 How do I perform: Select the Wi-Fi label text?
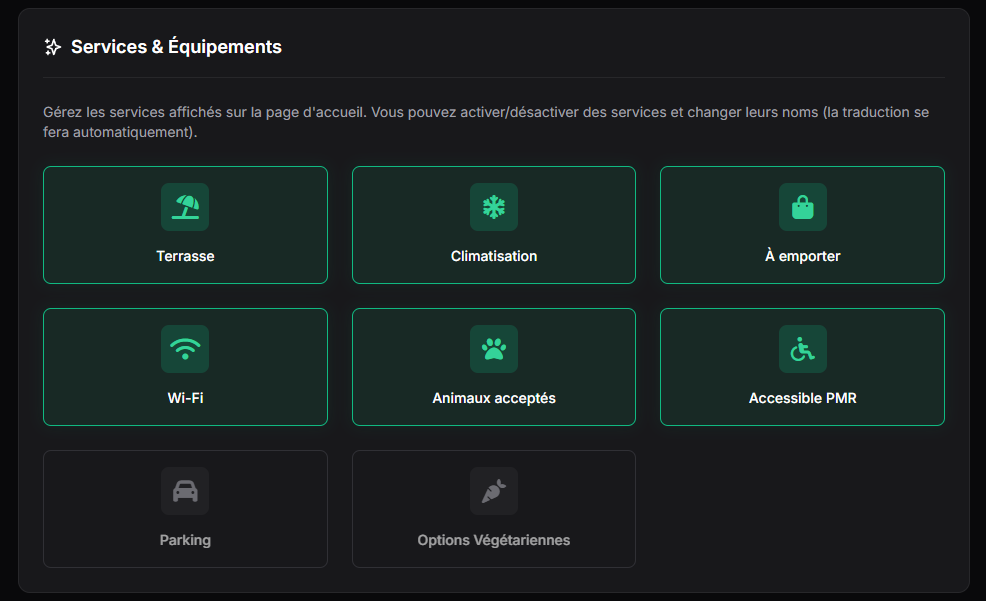(x=185, y=398)
